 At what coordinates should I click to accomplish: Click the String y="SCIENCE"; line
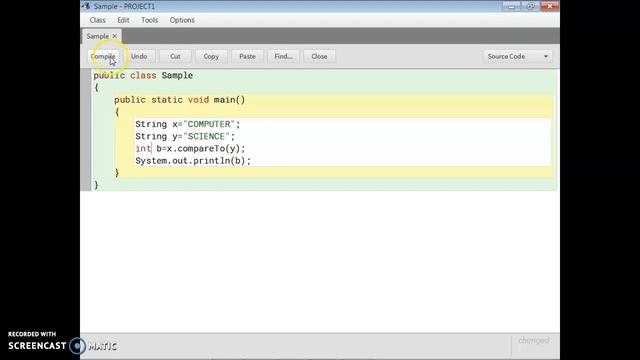(x=185, y=136)
